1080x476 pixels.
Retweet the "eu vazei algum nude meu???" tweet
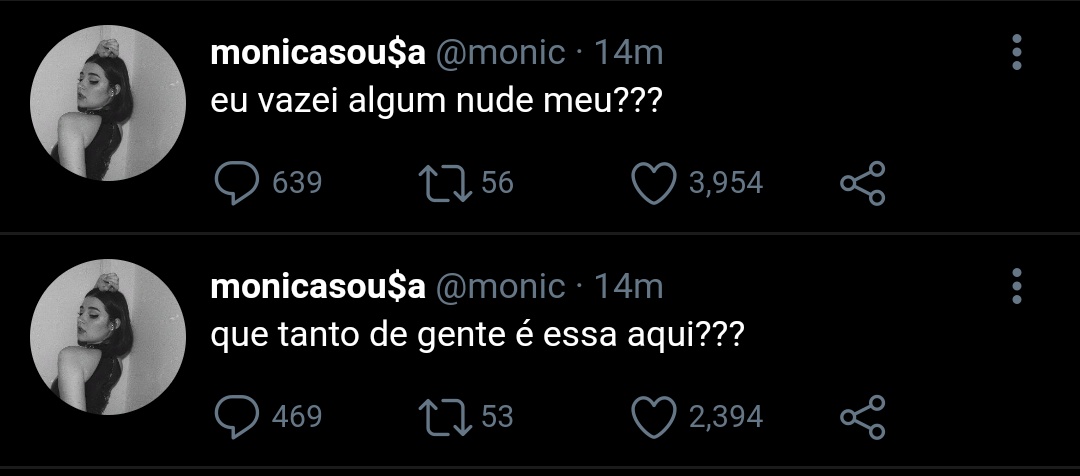445,183
